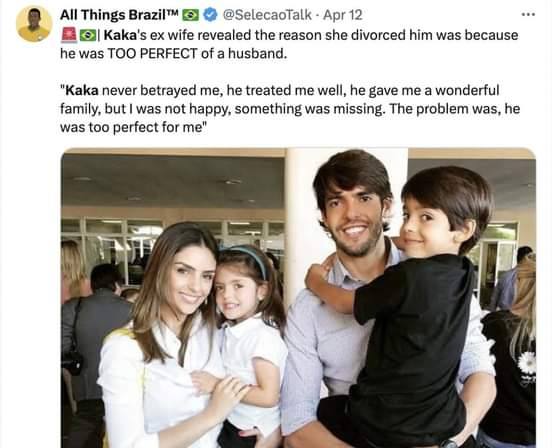Click the red siren emoji
The image size is (552, 448).
[x=69, y=35]
